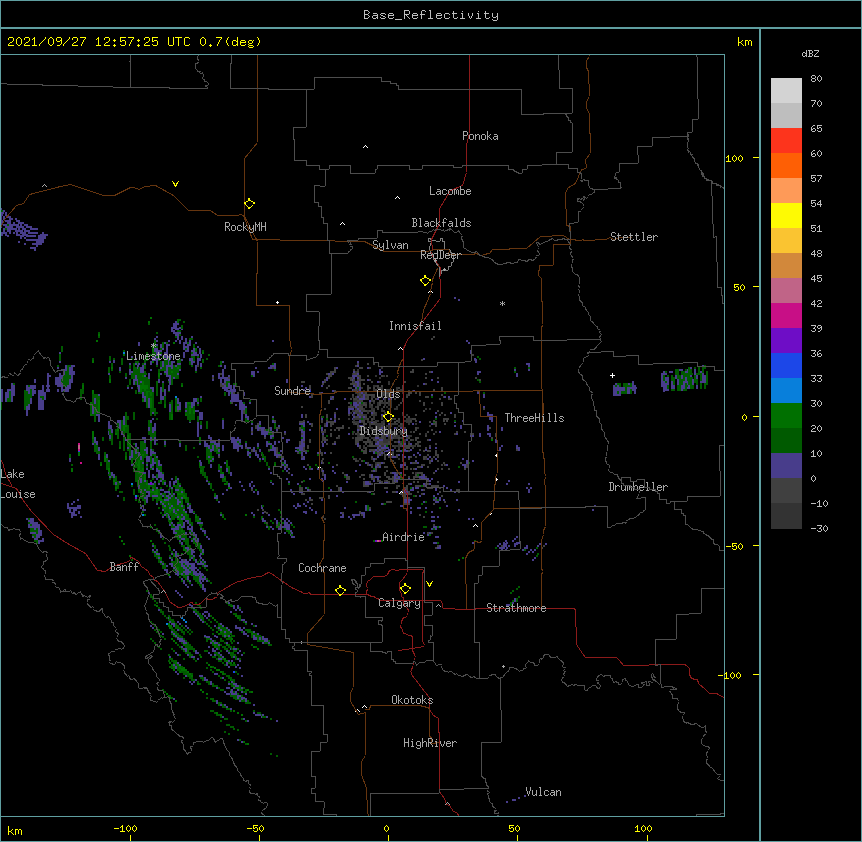862x842 pixels.
Task: Pick the bright green 30 dBZ swatch
Action: 786,416
